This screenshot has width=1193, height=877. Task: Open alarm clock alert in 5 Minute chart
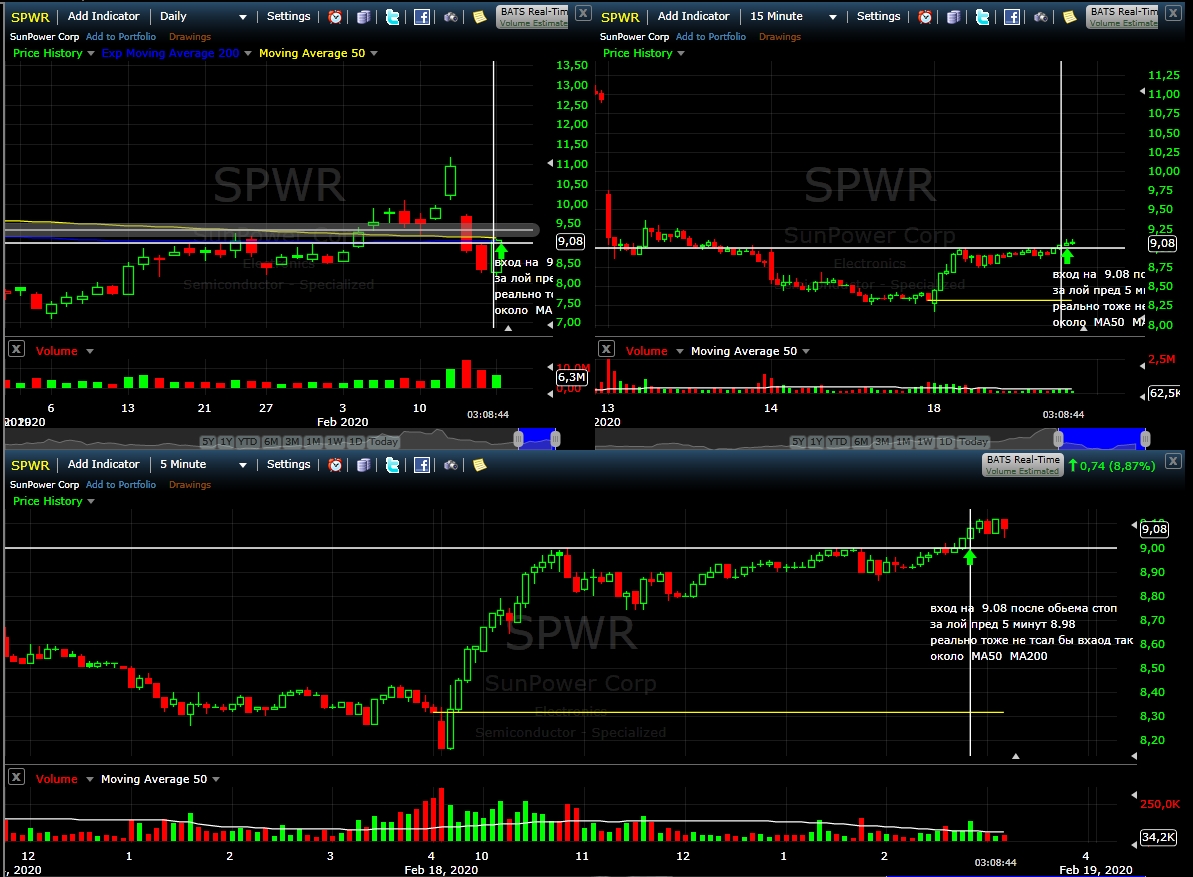(x=335, y=465)
